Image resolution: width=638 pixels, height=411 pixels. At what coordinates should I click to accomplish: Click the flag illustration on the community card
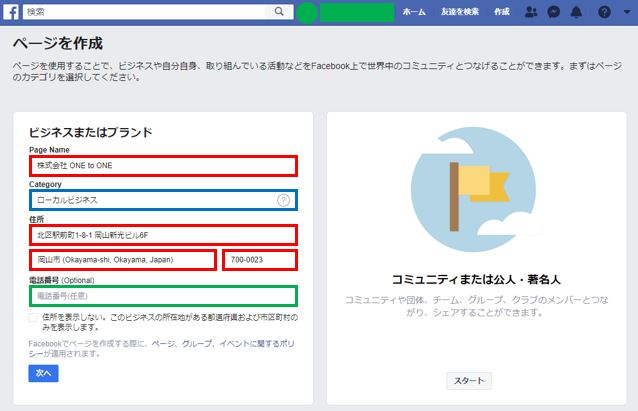coord(474,190)
